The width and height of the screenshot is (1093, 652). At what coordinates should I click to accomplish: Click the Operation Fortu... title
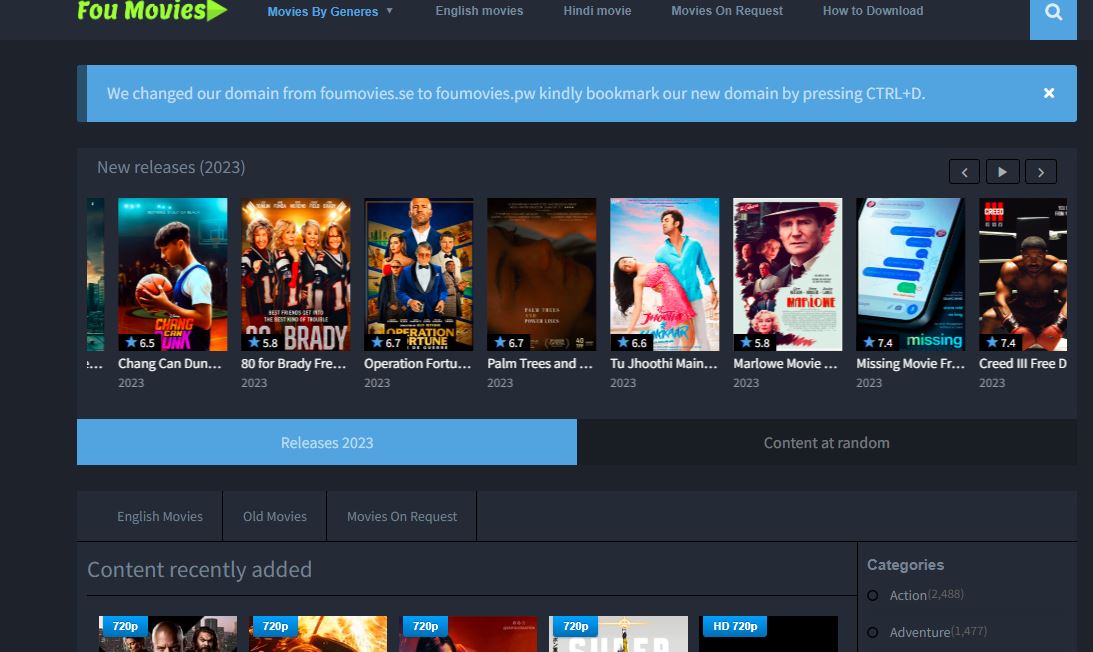(418, 363)
